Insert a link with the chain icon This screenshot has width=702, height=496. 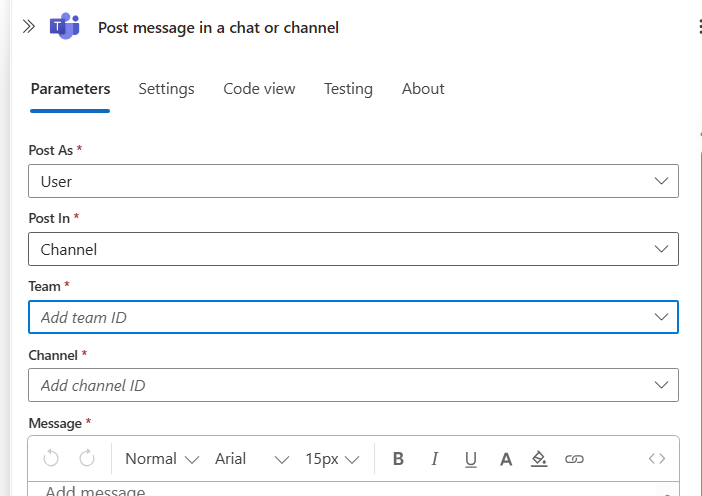[x=574, y=459]
